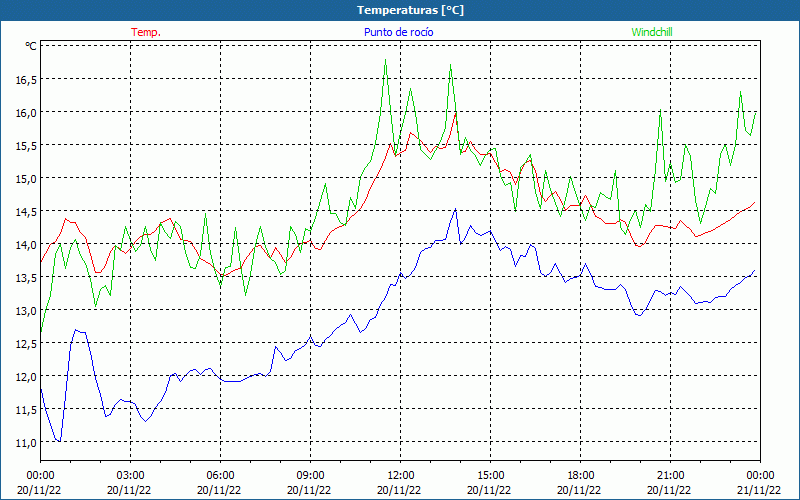Click the 11,5 y-axis value
This screenshot has height=500, width=800.
26,410
